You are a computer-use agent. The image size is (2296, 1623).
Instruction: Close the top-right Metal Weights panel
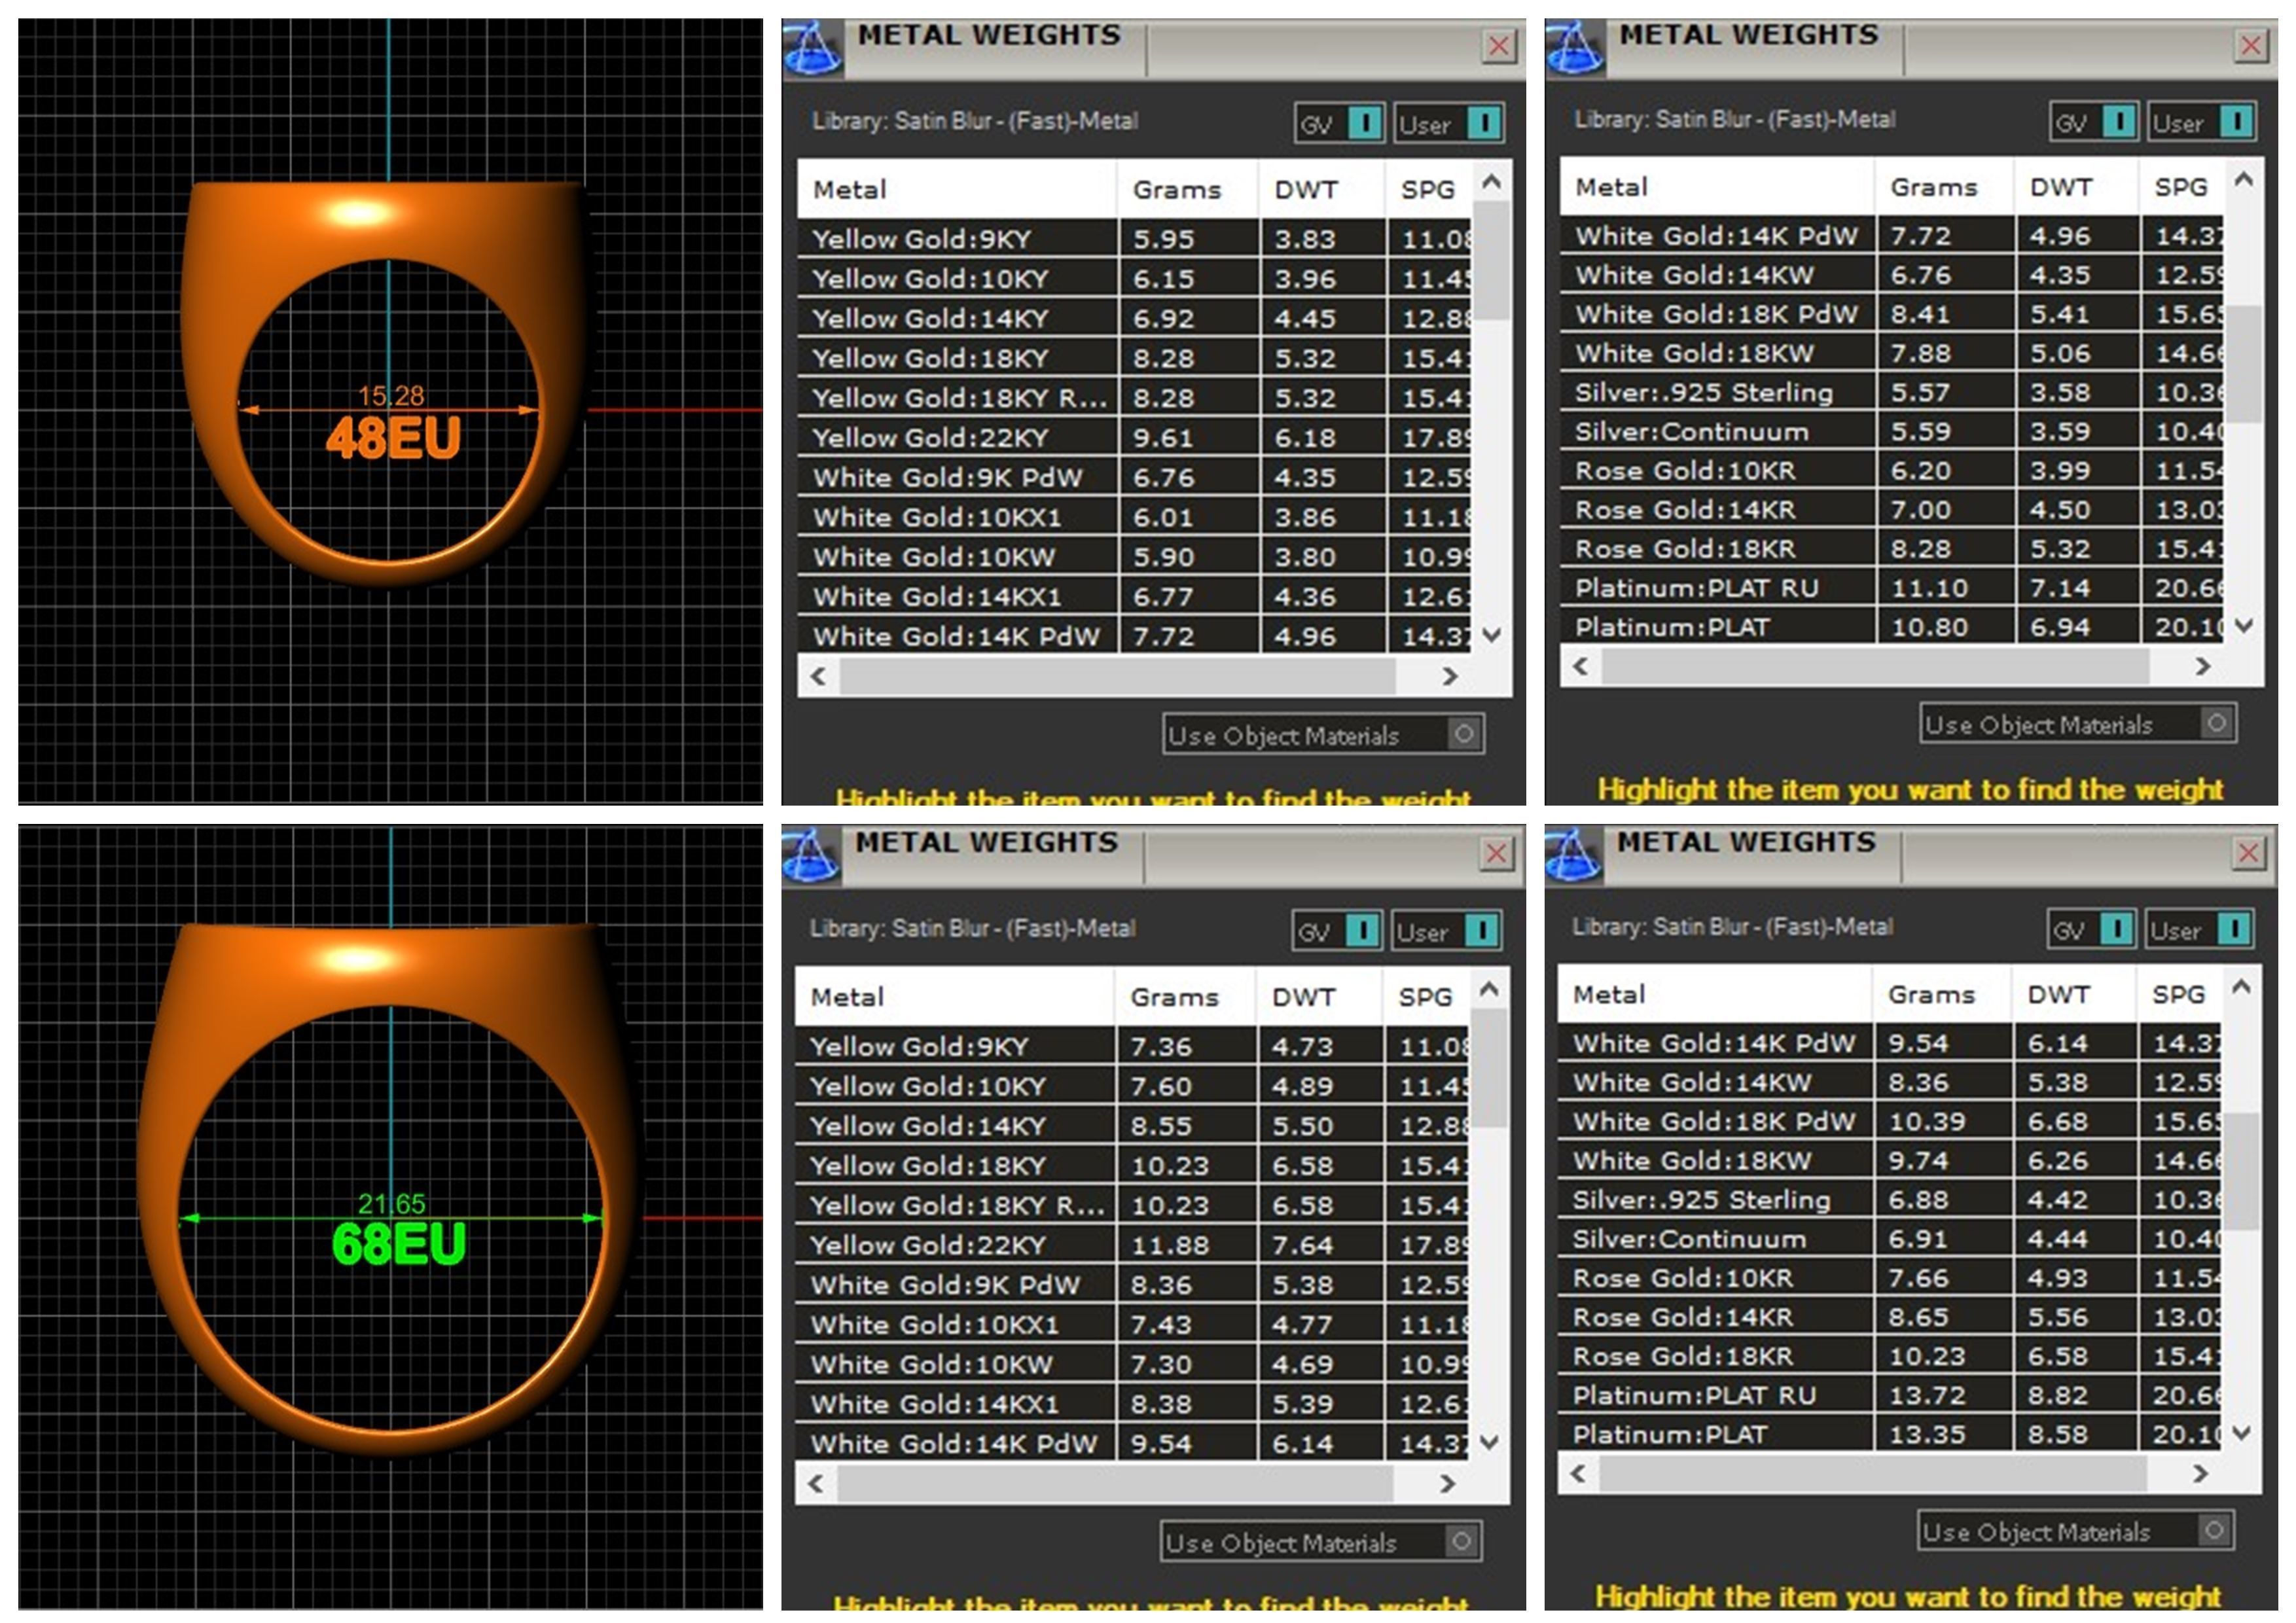pyautogui.click(x=2250, y=45)
